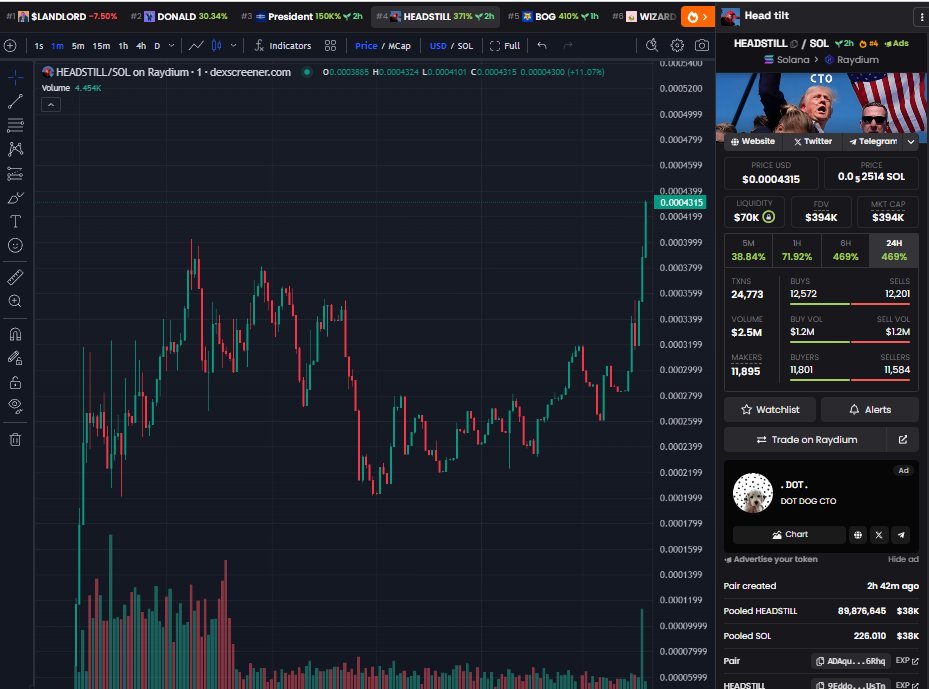Open the token Website link

pos(752,142)
